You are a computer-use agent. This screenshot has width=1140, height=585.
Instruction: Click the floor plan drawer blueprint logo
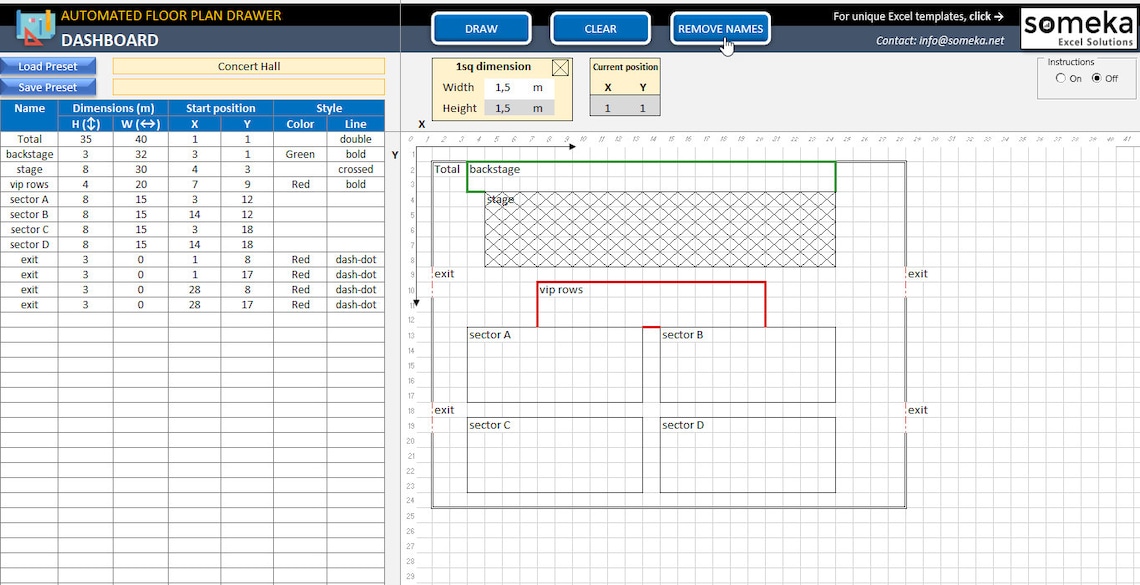(x=33, y=27)
